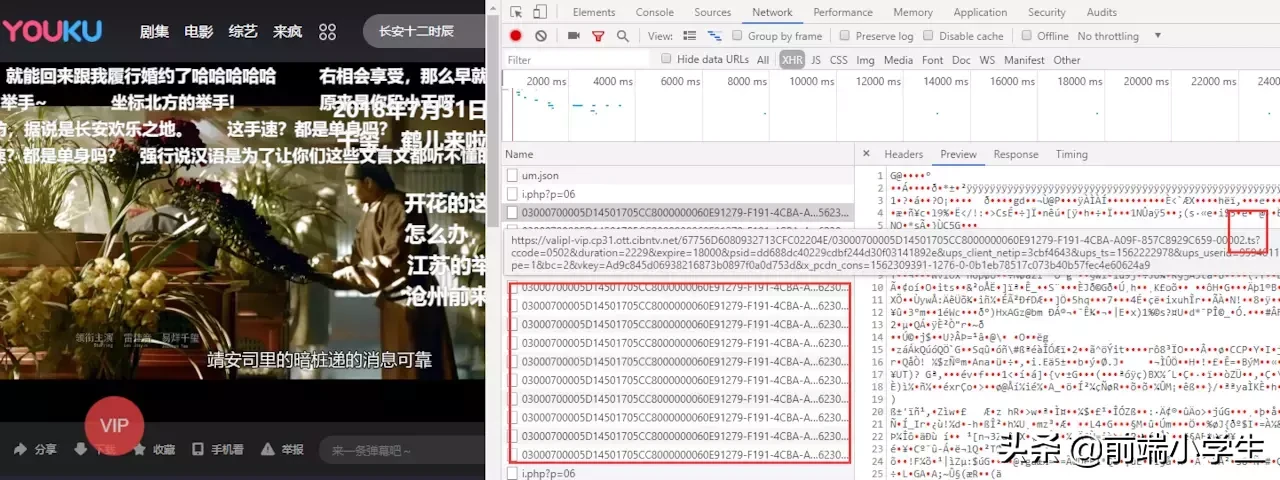Switch to the Console tab

pyautogui.click(x=655, y=12)
